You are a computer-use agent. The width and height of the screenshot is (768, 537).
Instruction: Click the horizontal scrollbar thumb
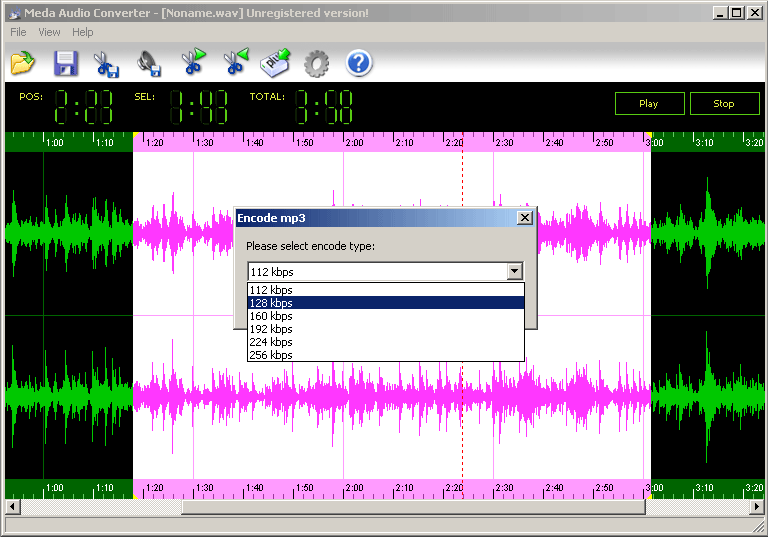pos(413,507)
